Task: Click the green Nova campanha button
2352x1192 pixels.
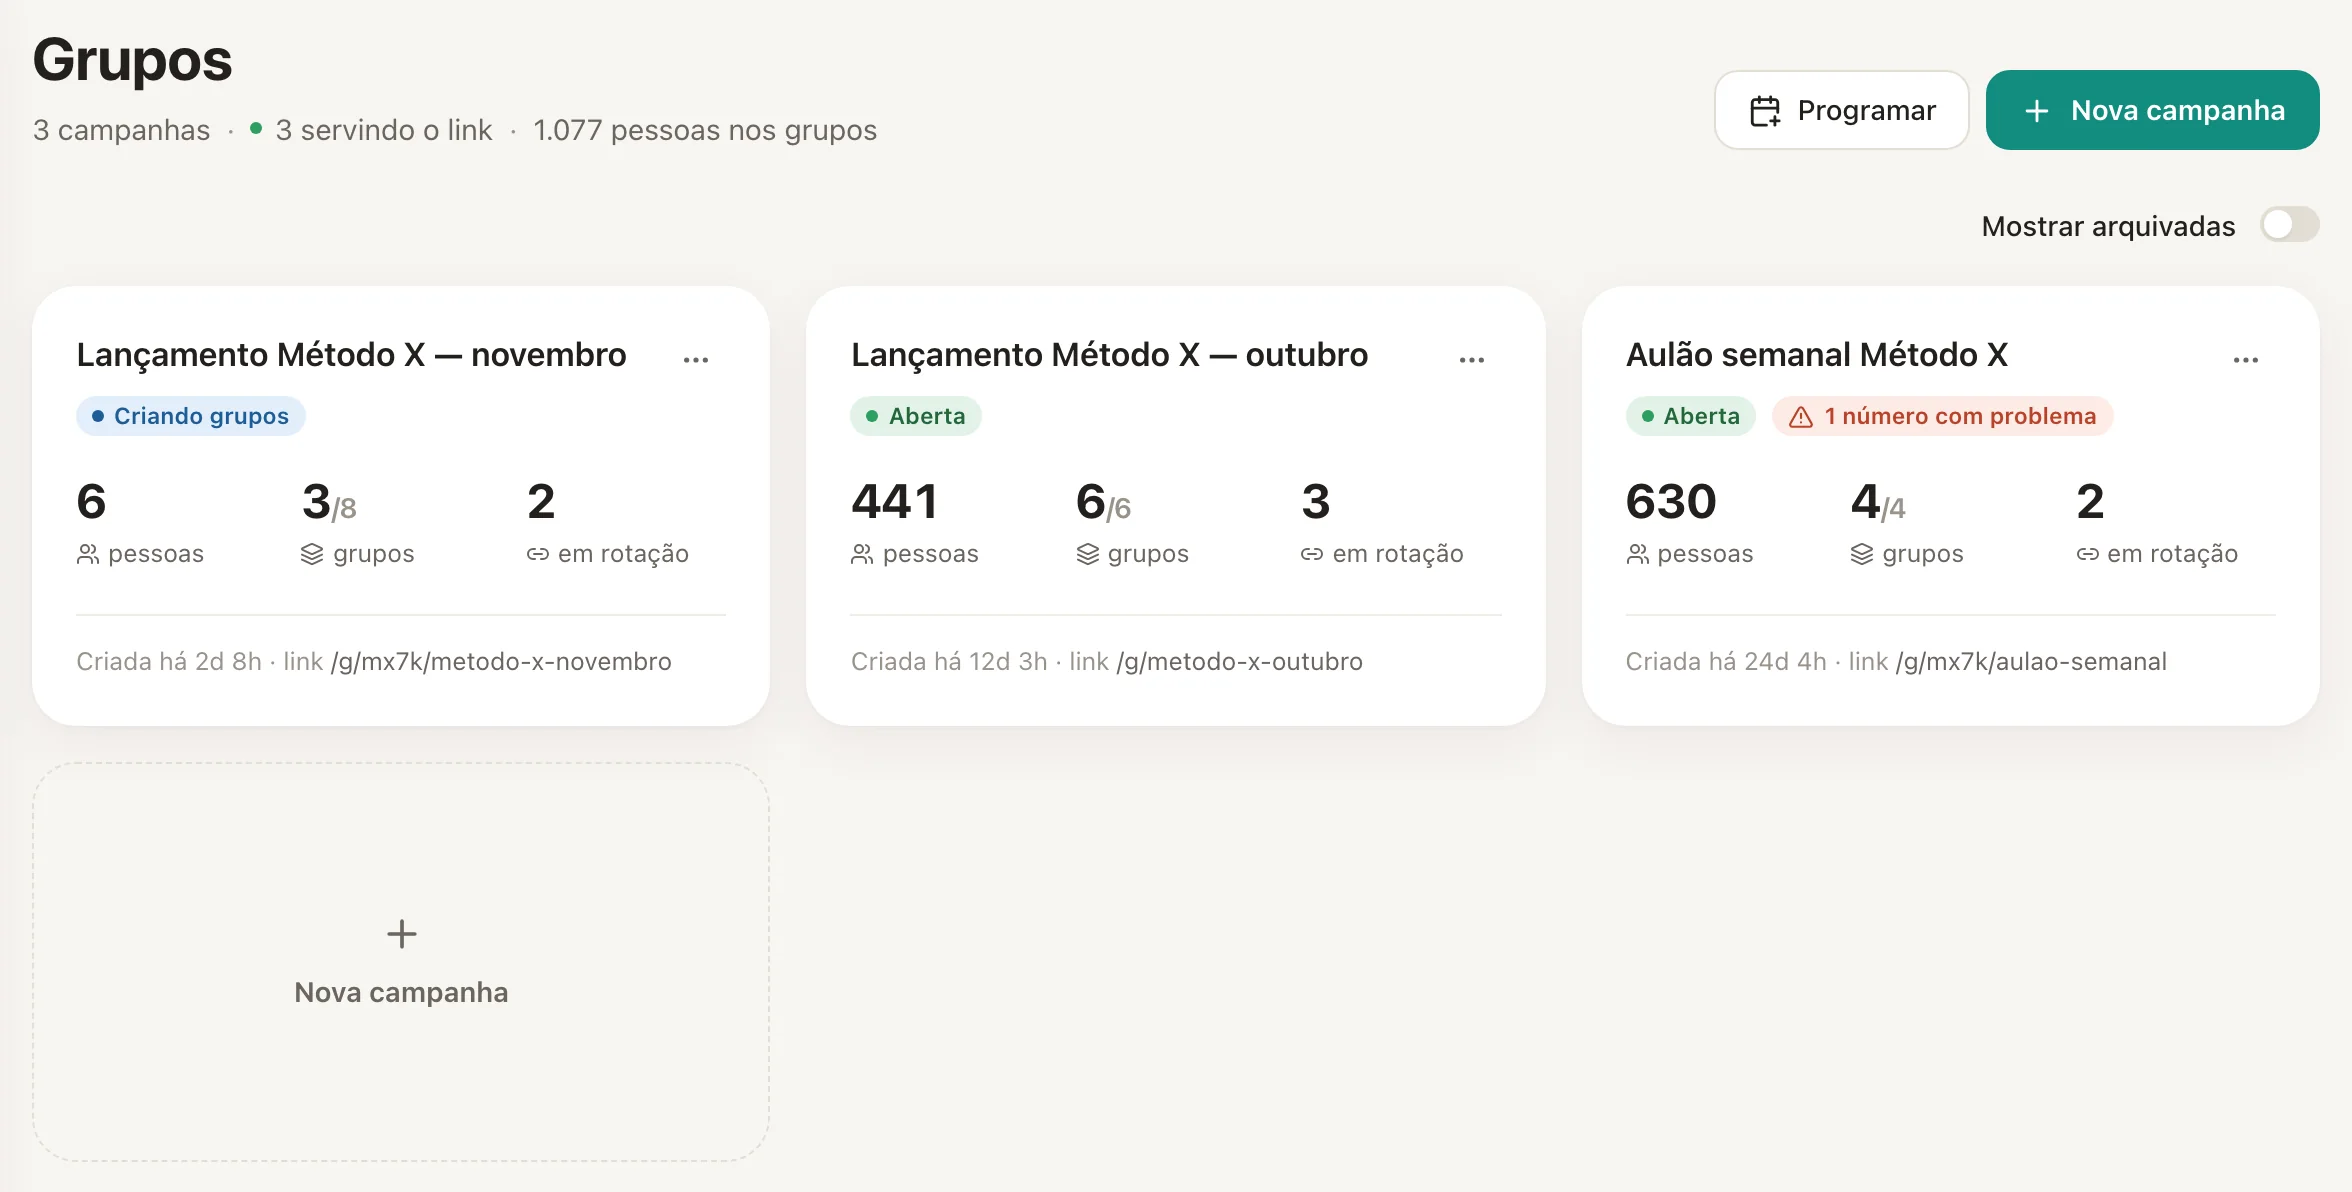Action: point(2152,110)
